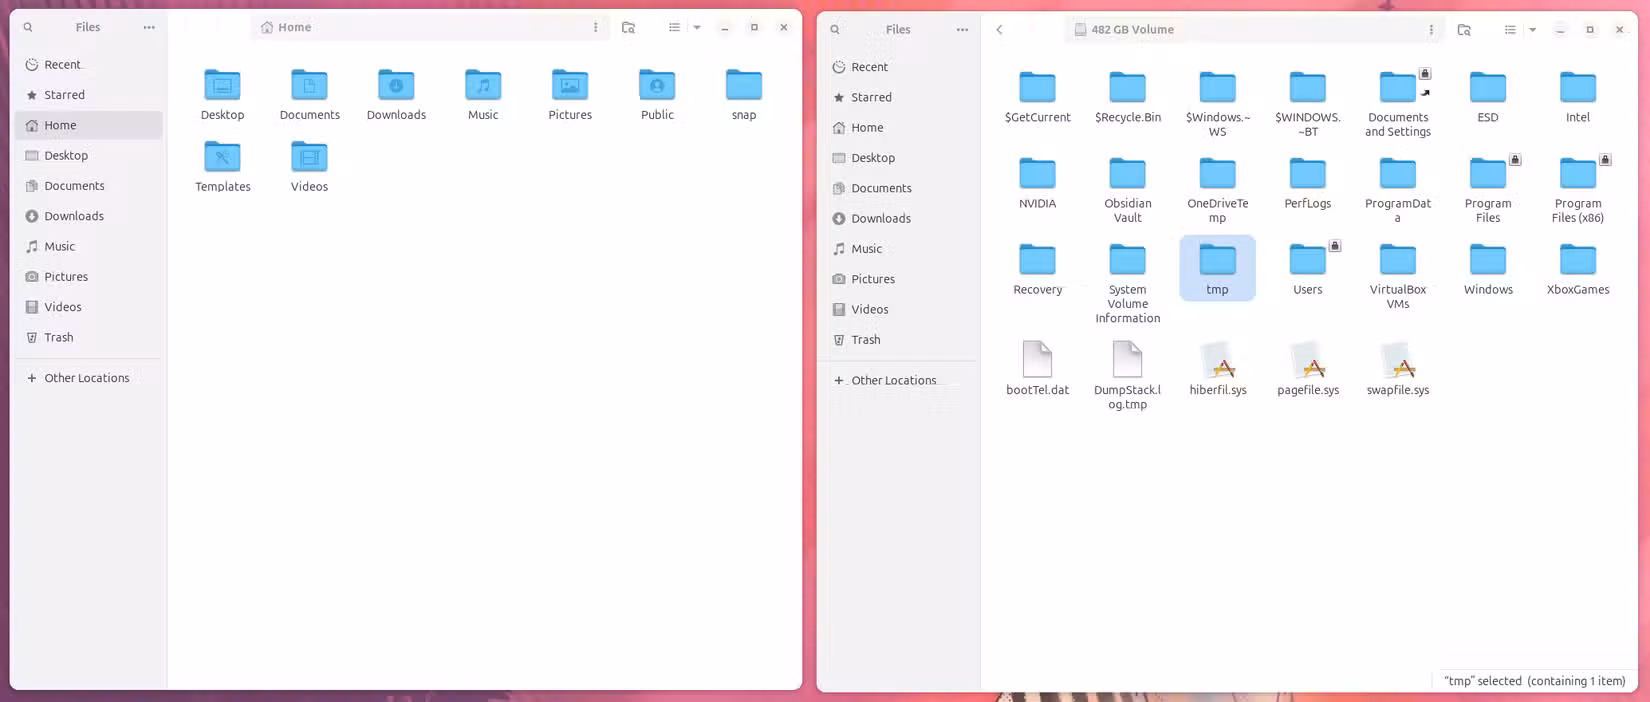Select Videos in right window sidebar
This screenshot has width=1650, height=702.
(x=896, y=310)
